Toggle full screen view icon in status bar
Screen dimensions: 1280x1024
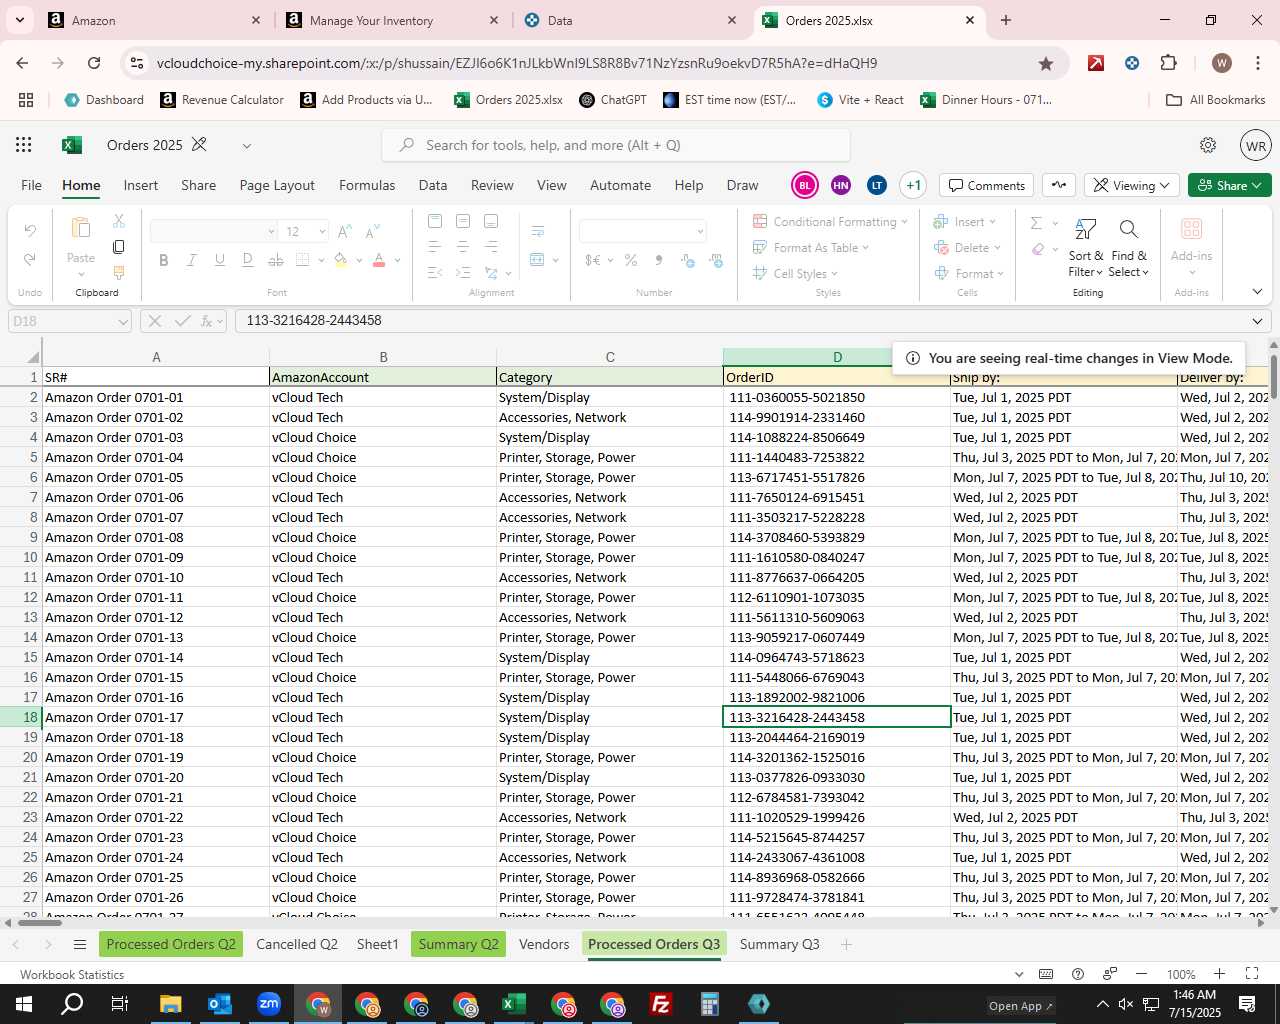(1251, 974)
